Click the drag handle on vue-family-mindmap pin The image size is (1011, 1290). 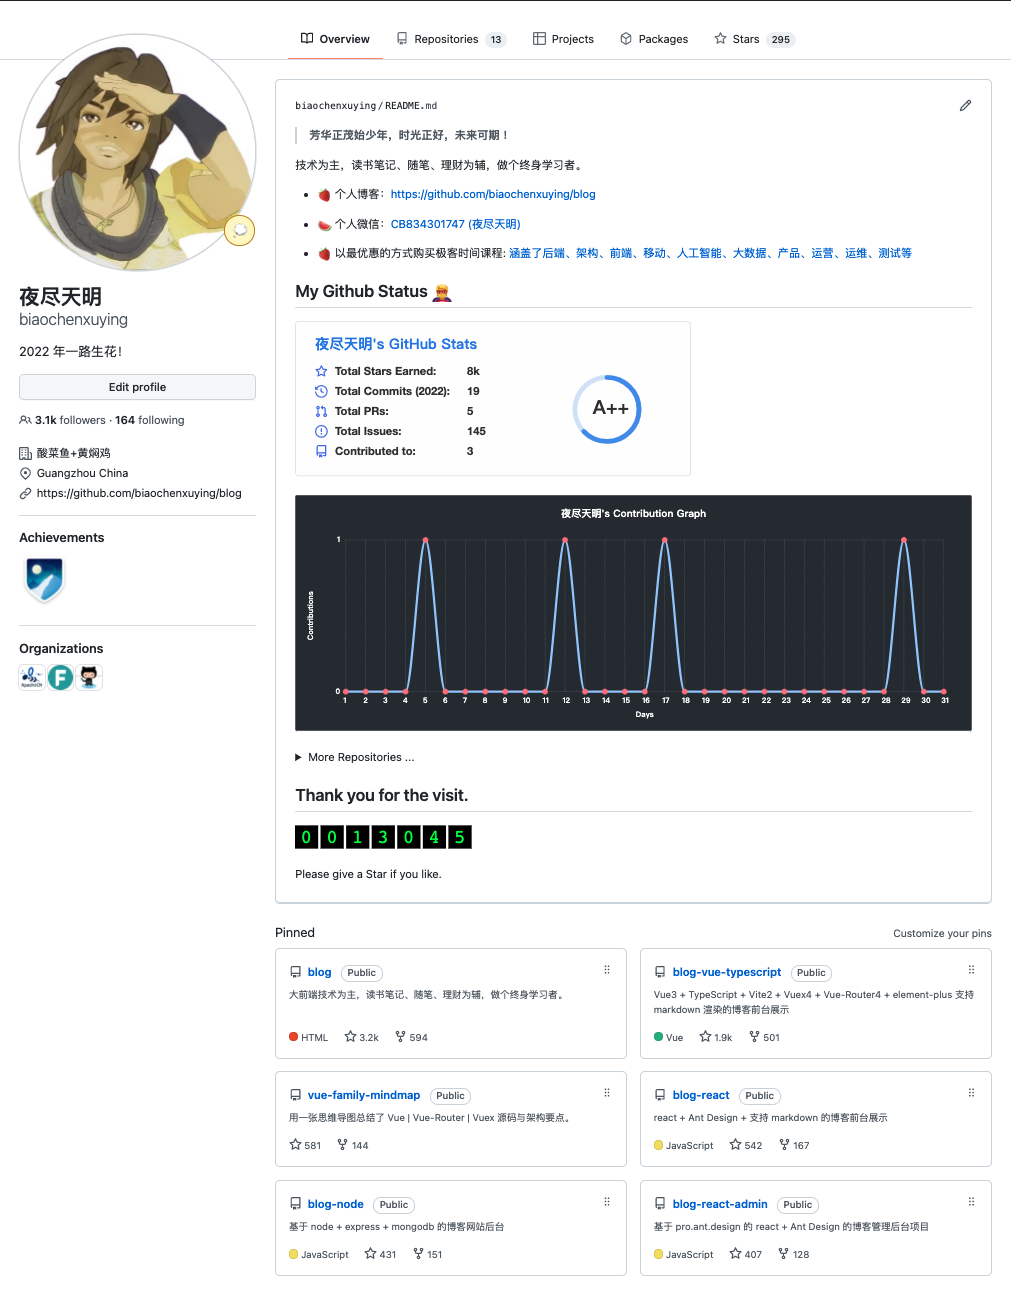[x=607, y=1093]
